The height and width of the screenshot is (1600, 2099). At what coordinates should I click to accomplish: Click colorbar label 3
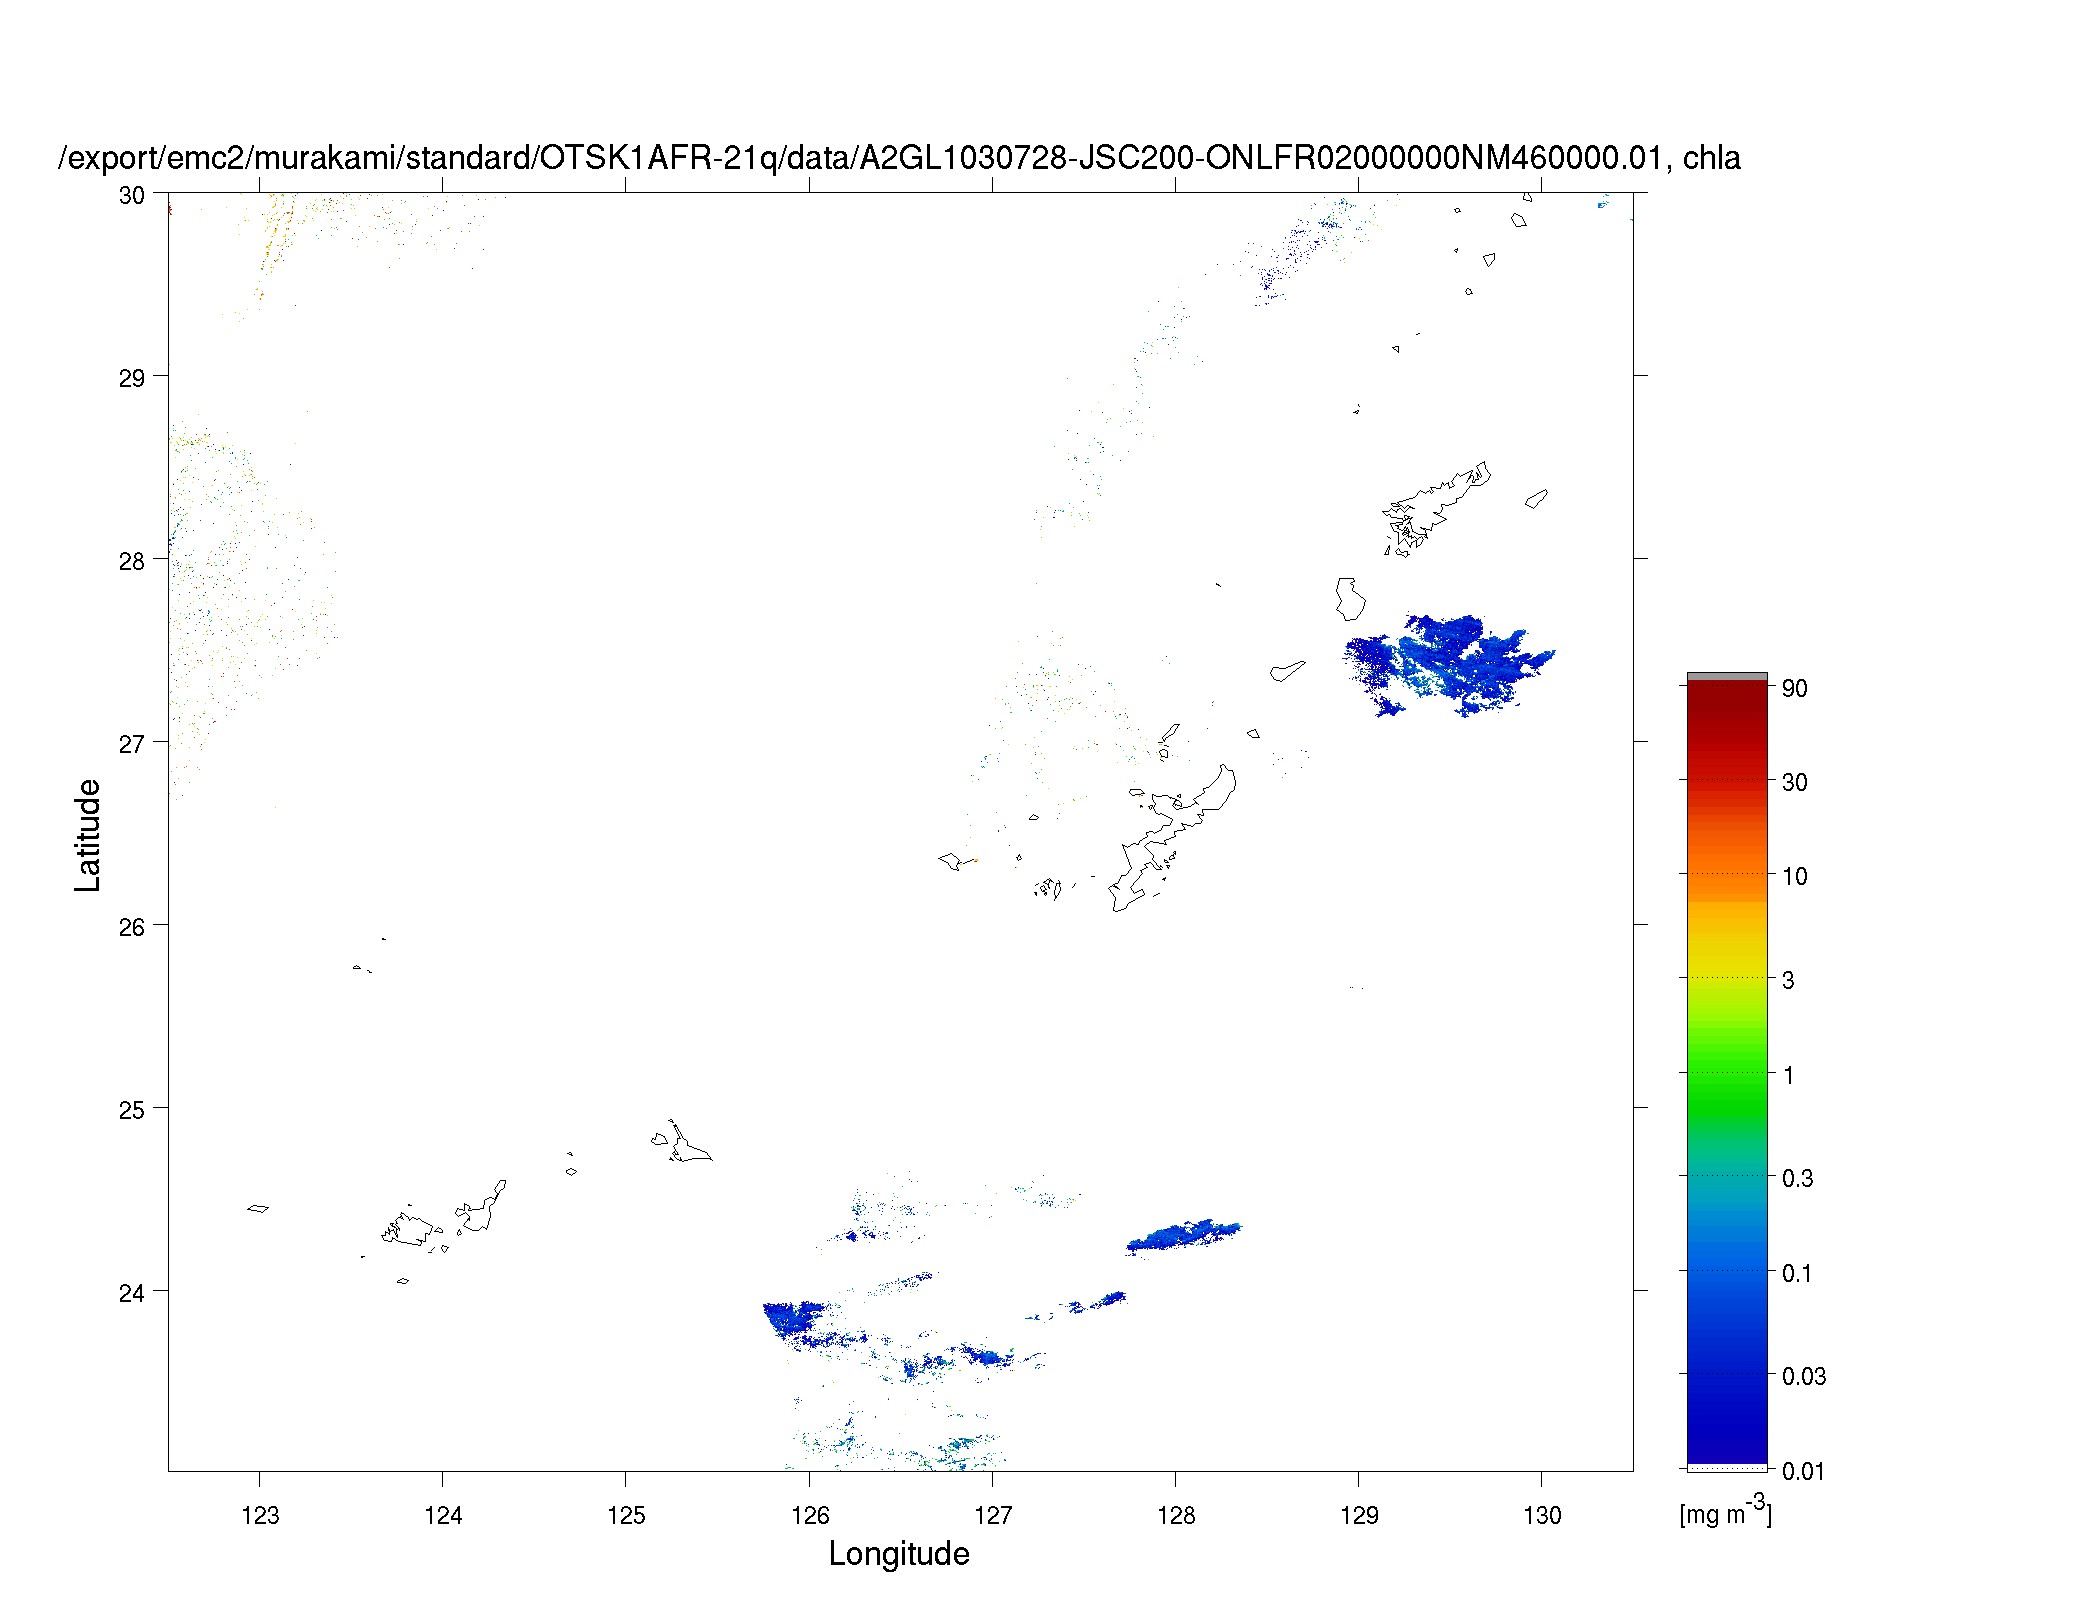[x=1788, y=981]
